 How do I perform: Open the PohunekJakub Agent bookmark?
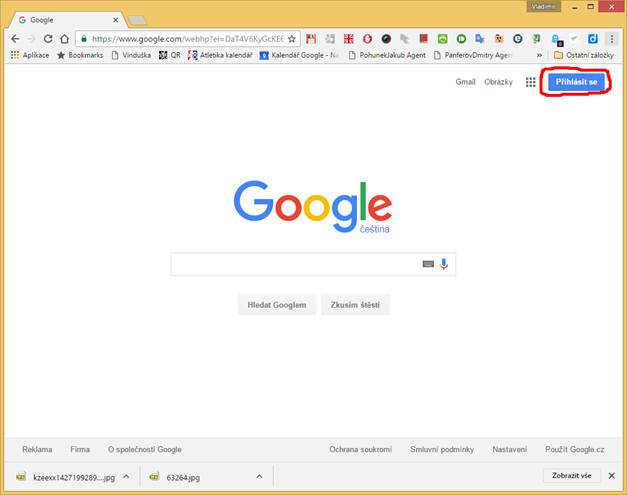pos(387,55)
